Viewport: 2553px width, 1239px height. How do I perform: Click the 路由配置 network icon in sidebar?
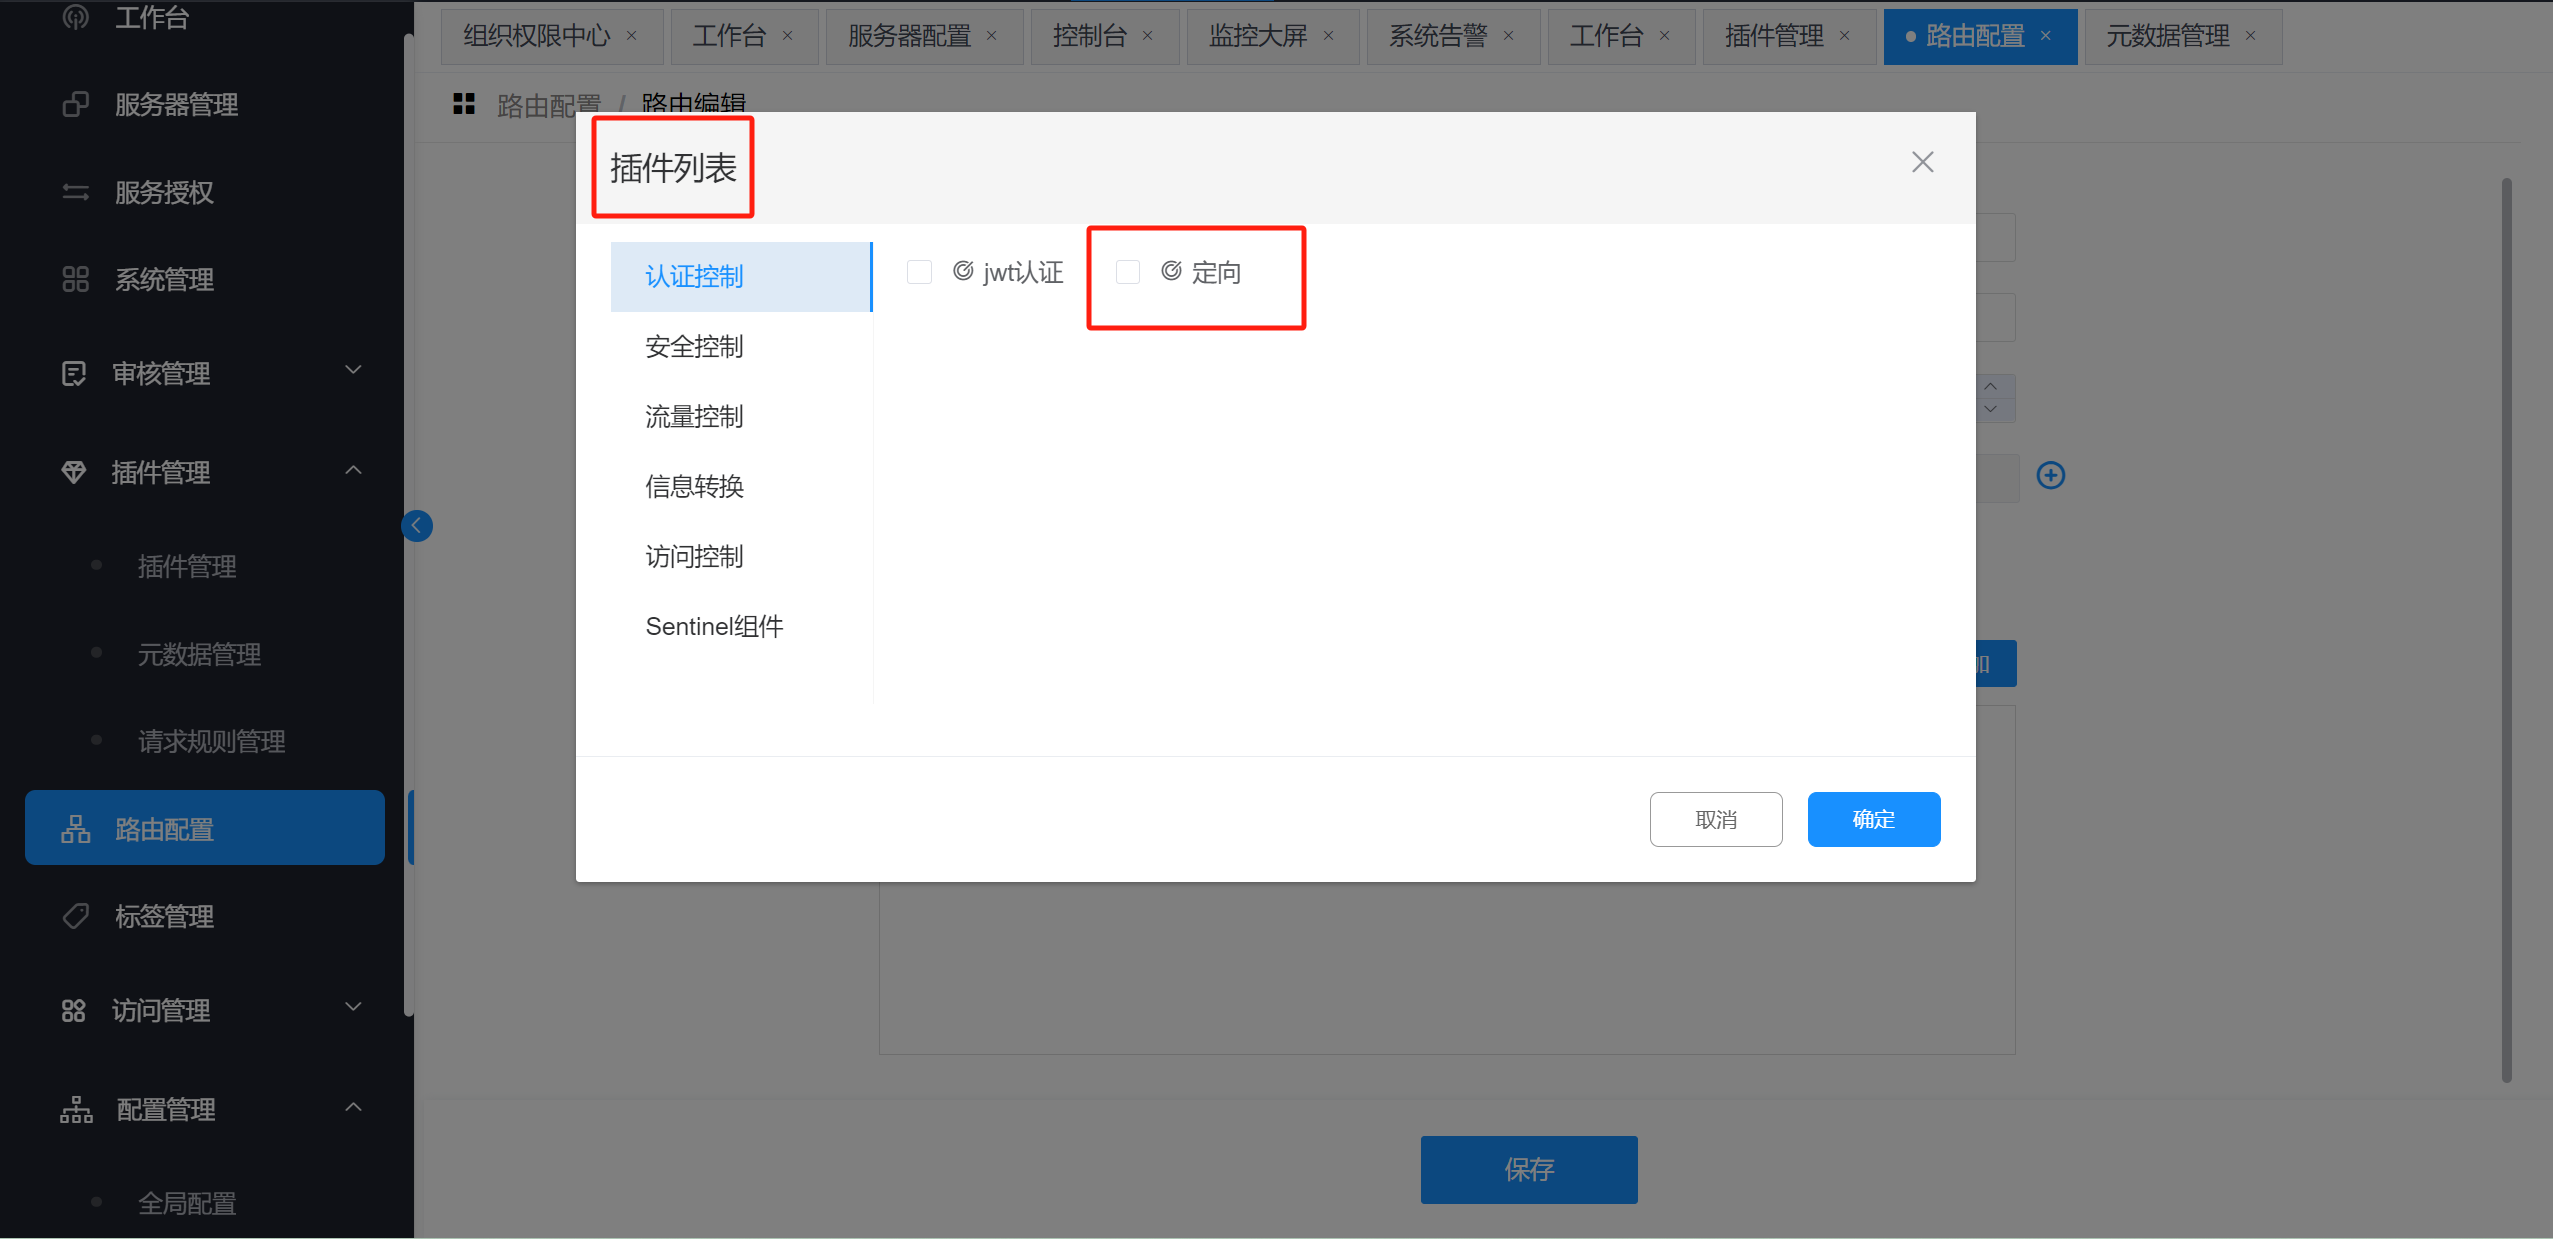coord(76,829)
